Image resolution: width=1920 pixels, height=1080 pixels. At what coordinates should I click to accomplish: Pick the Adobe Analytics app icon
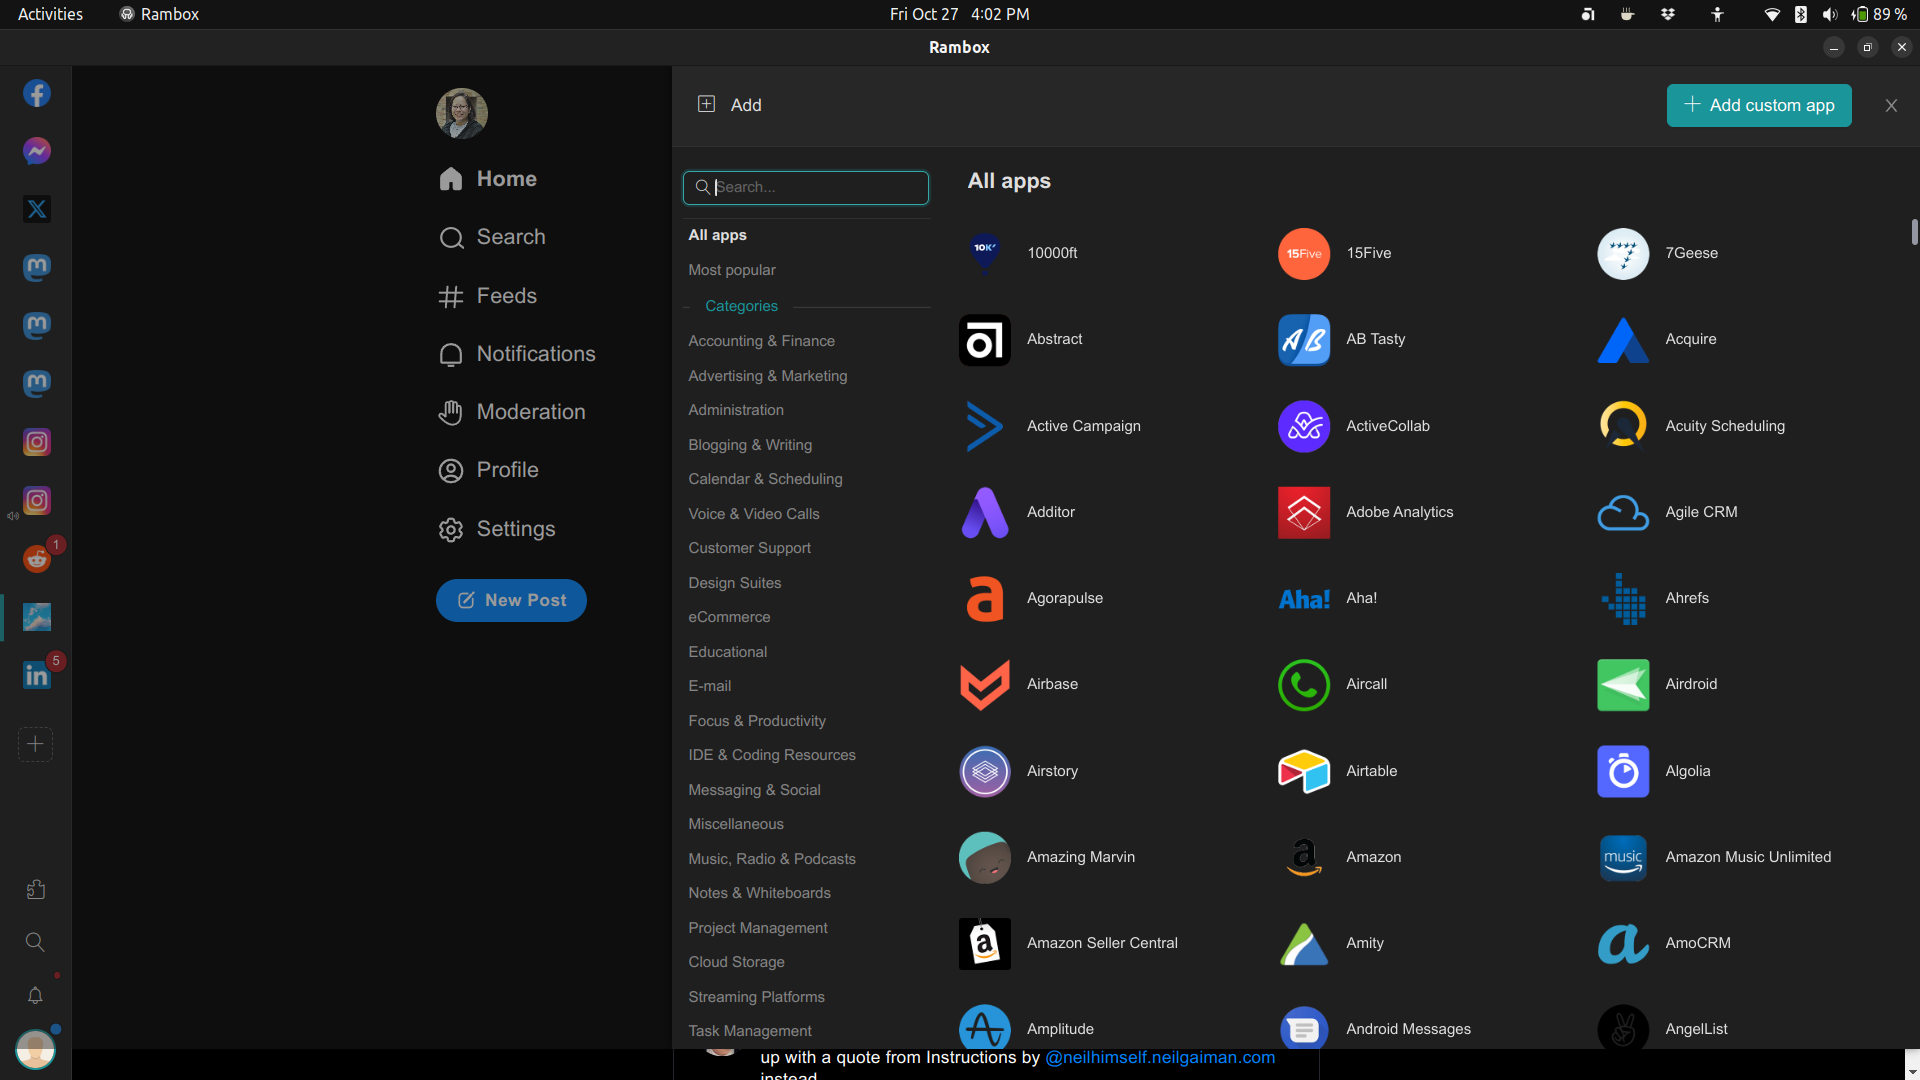[1304, 512]
